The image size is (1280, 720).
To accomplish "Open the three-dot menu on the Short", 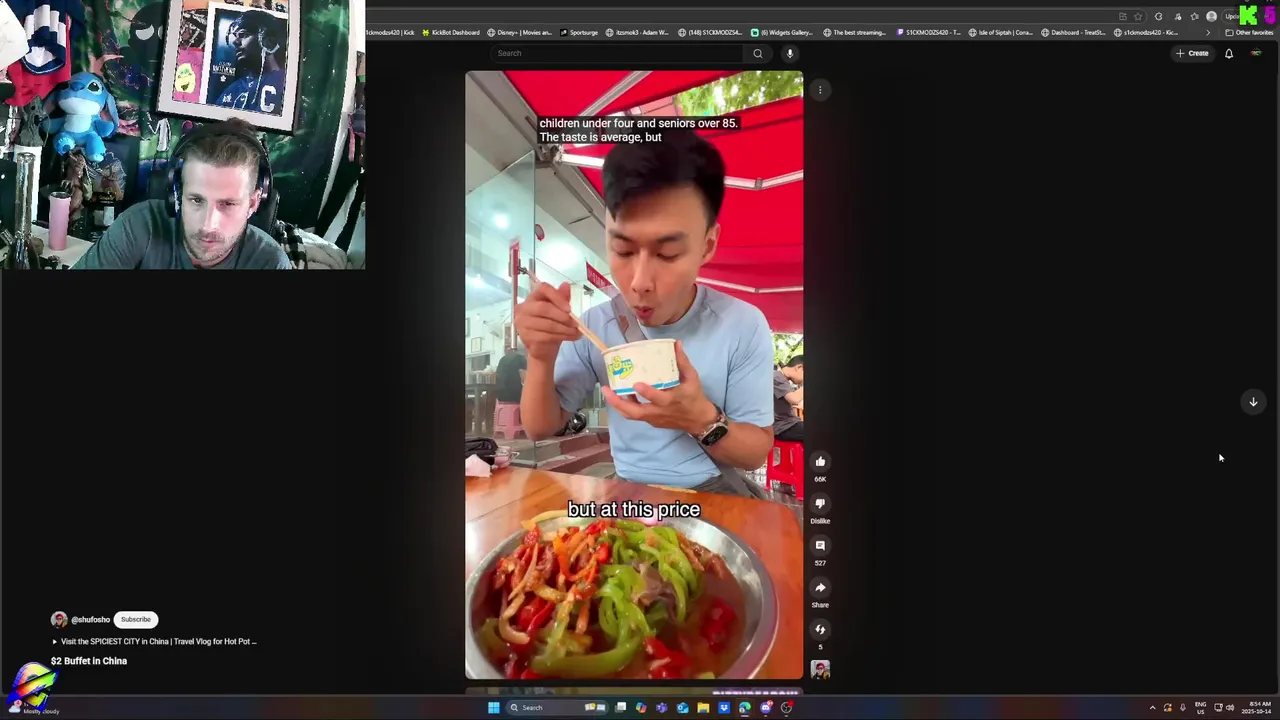I will (820, 90).
